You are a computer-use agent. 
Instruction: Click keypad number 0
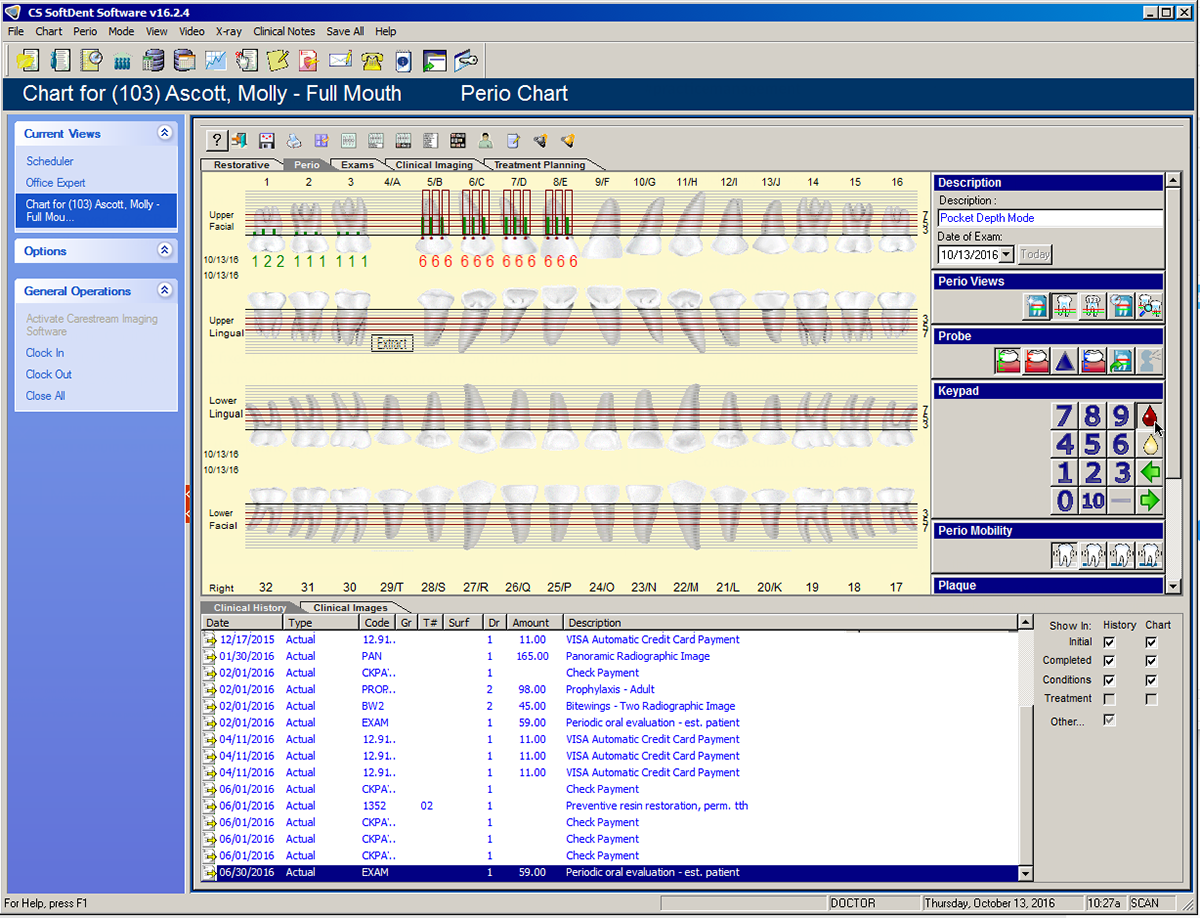point(1065,500)
